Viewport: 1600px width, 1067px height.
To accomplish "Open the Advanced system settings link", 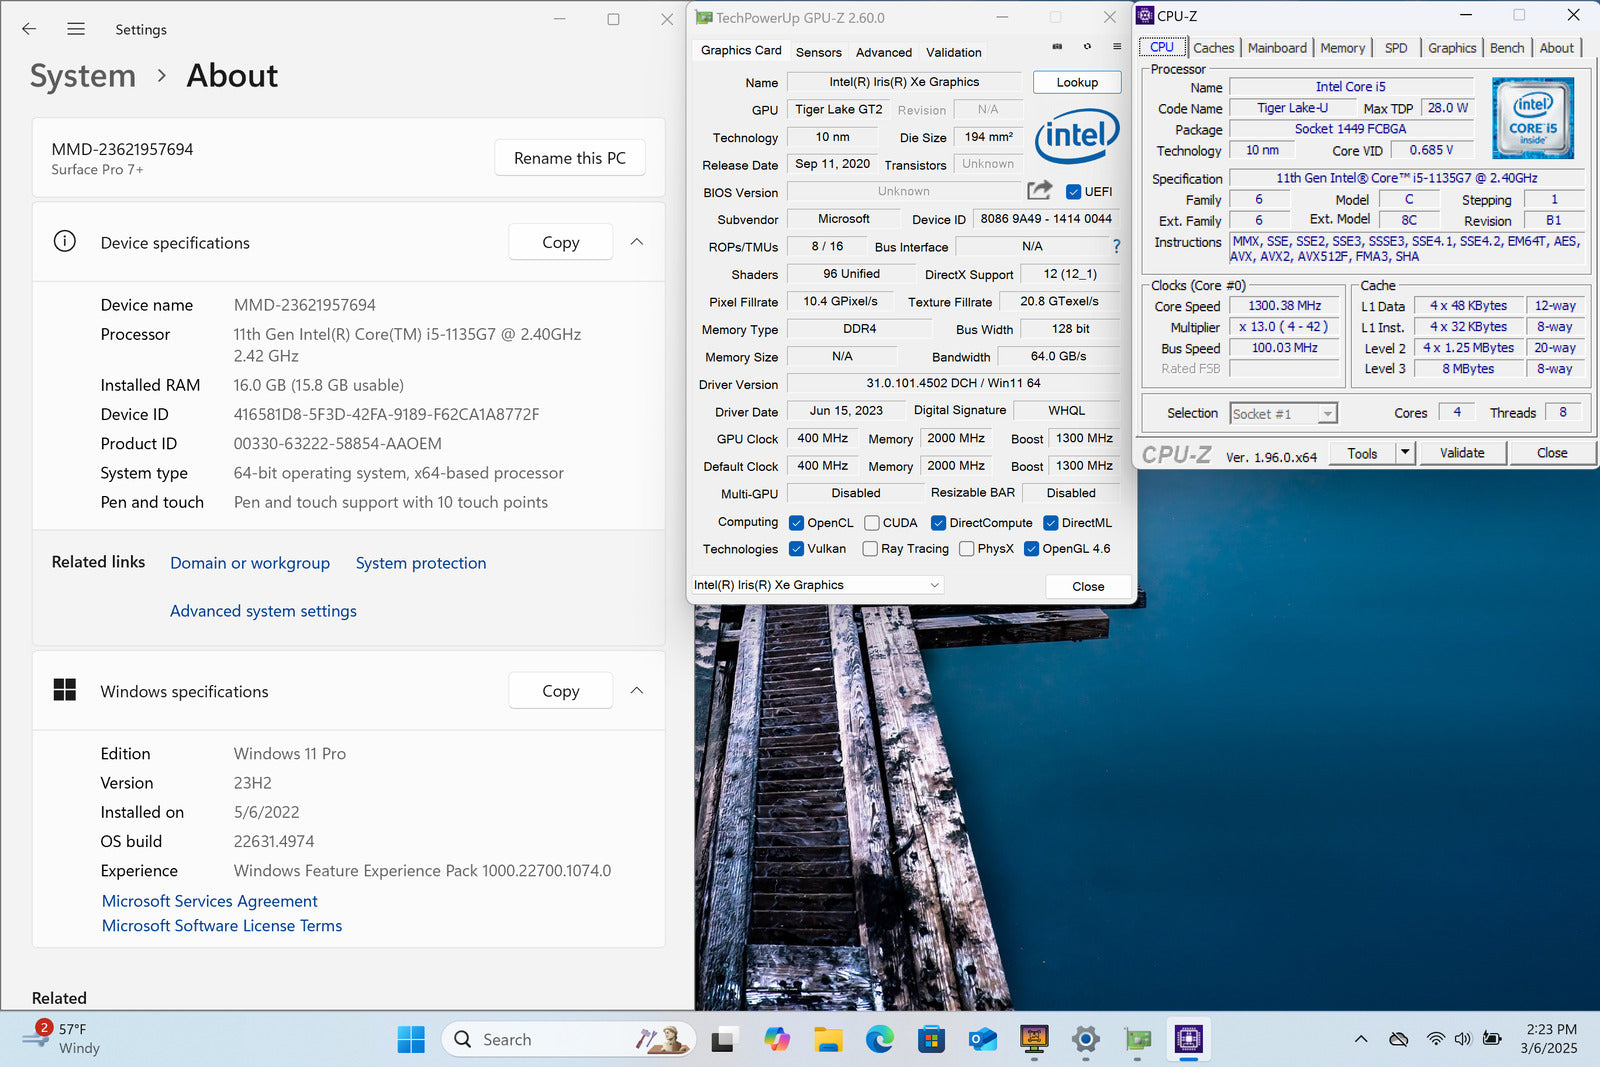I will click(x=263, y=611).
